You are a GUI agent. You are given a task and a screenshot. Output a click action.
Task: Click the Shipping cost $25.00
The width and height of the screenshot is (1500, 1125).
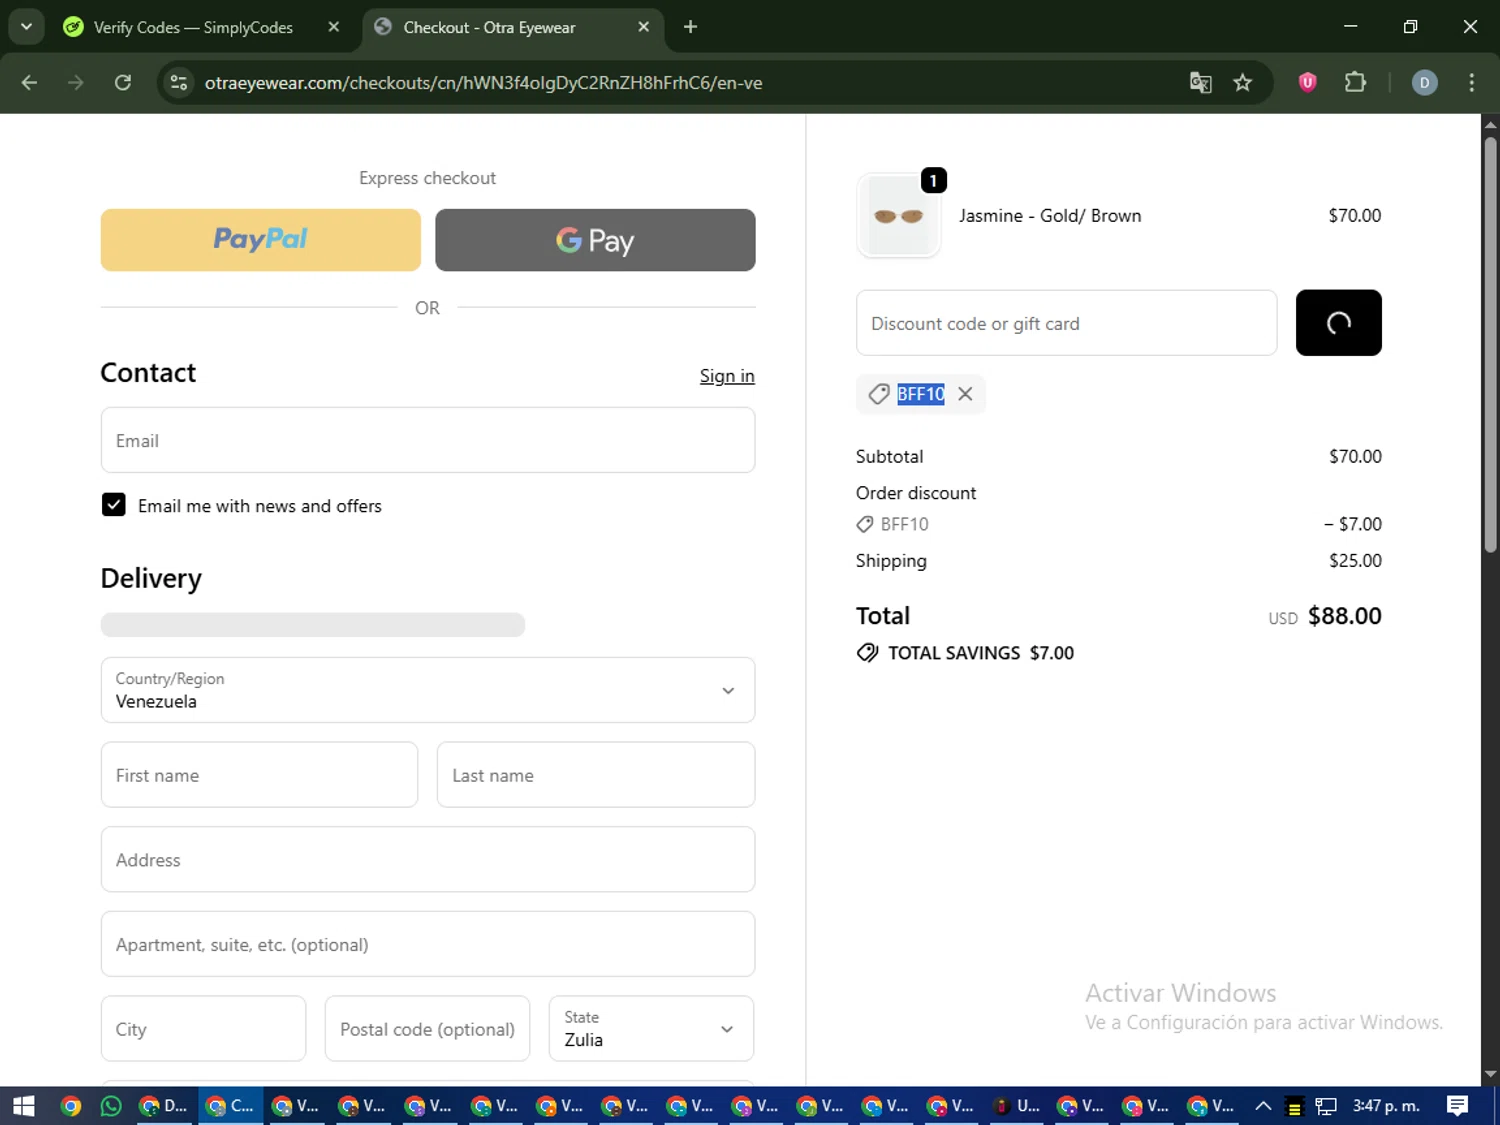coord(1355,561)
